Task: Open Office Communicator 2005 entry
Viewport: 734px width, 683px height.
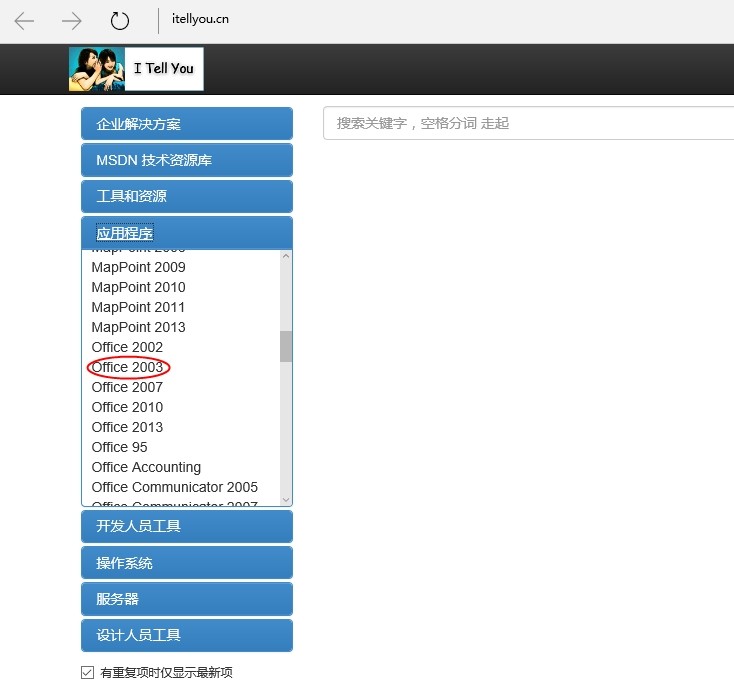Action: 175,487
